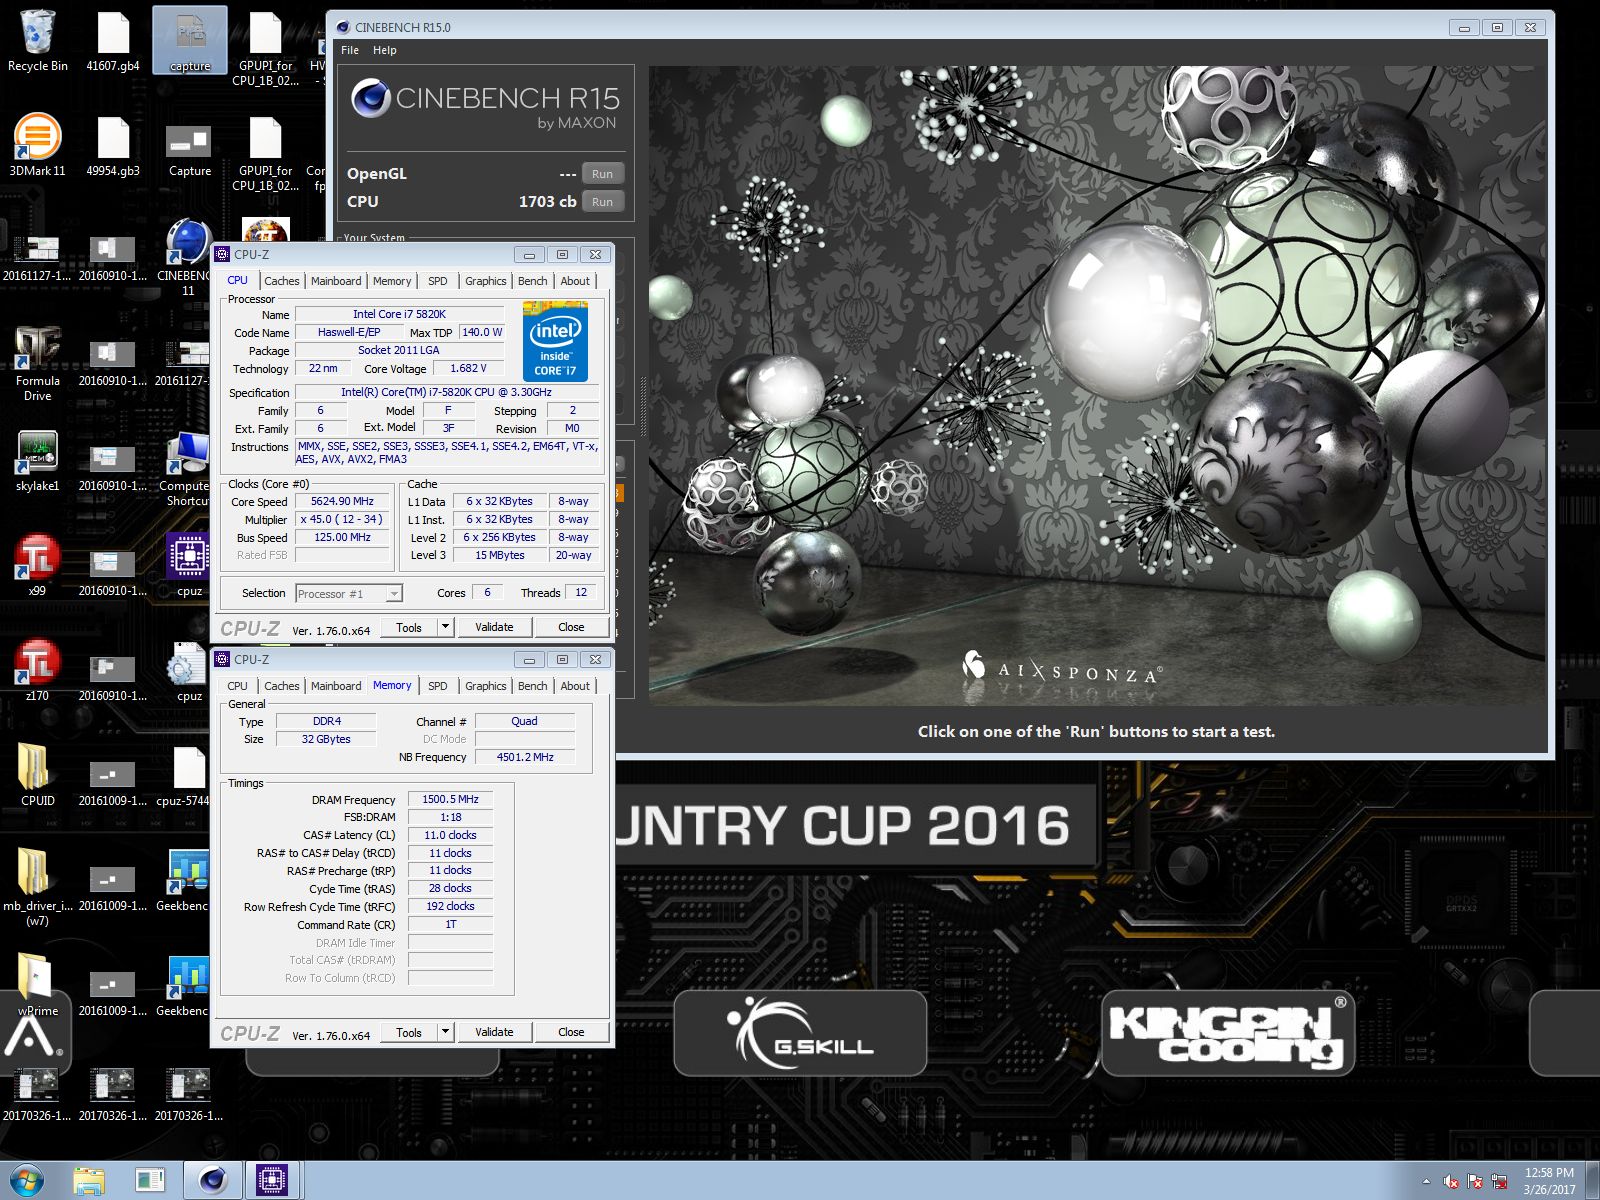Click Tools button in bottom CPU-Z

click(409, 1032)
